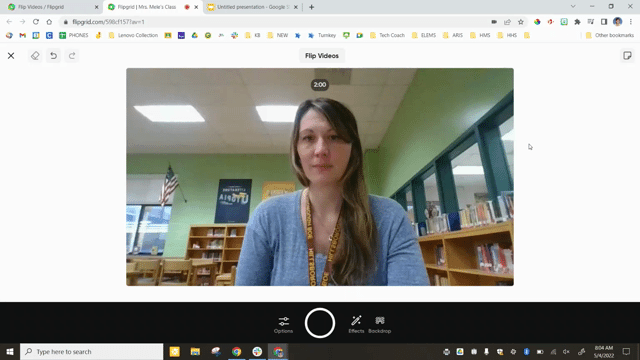This screenshot has width=640, height=360.
Task: Start recording with the round record button
Action: coord(320,323)
